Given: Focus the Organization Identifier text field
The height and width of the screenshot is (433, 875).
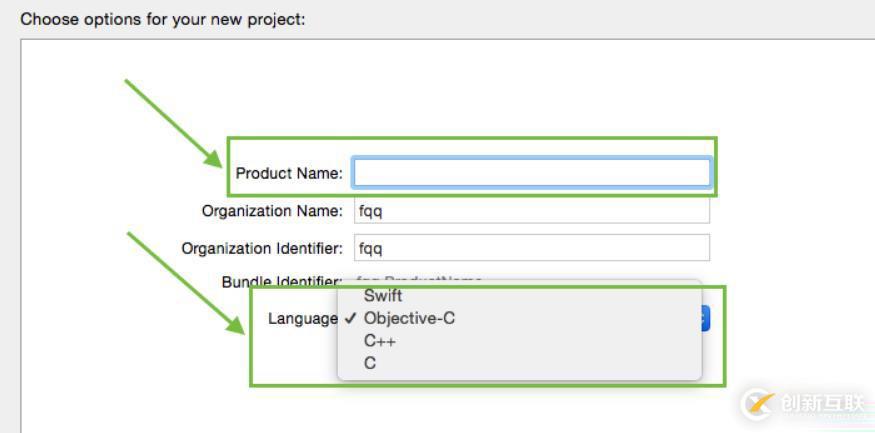Looking at the screenshot, I should coord(531,248).
